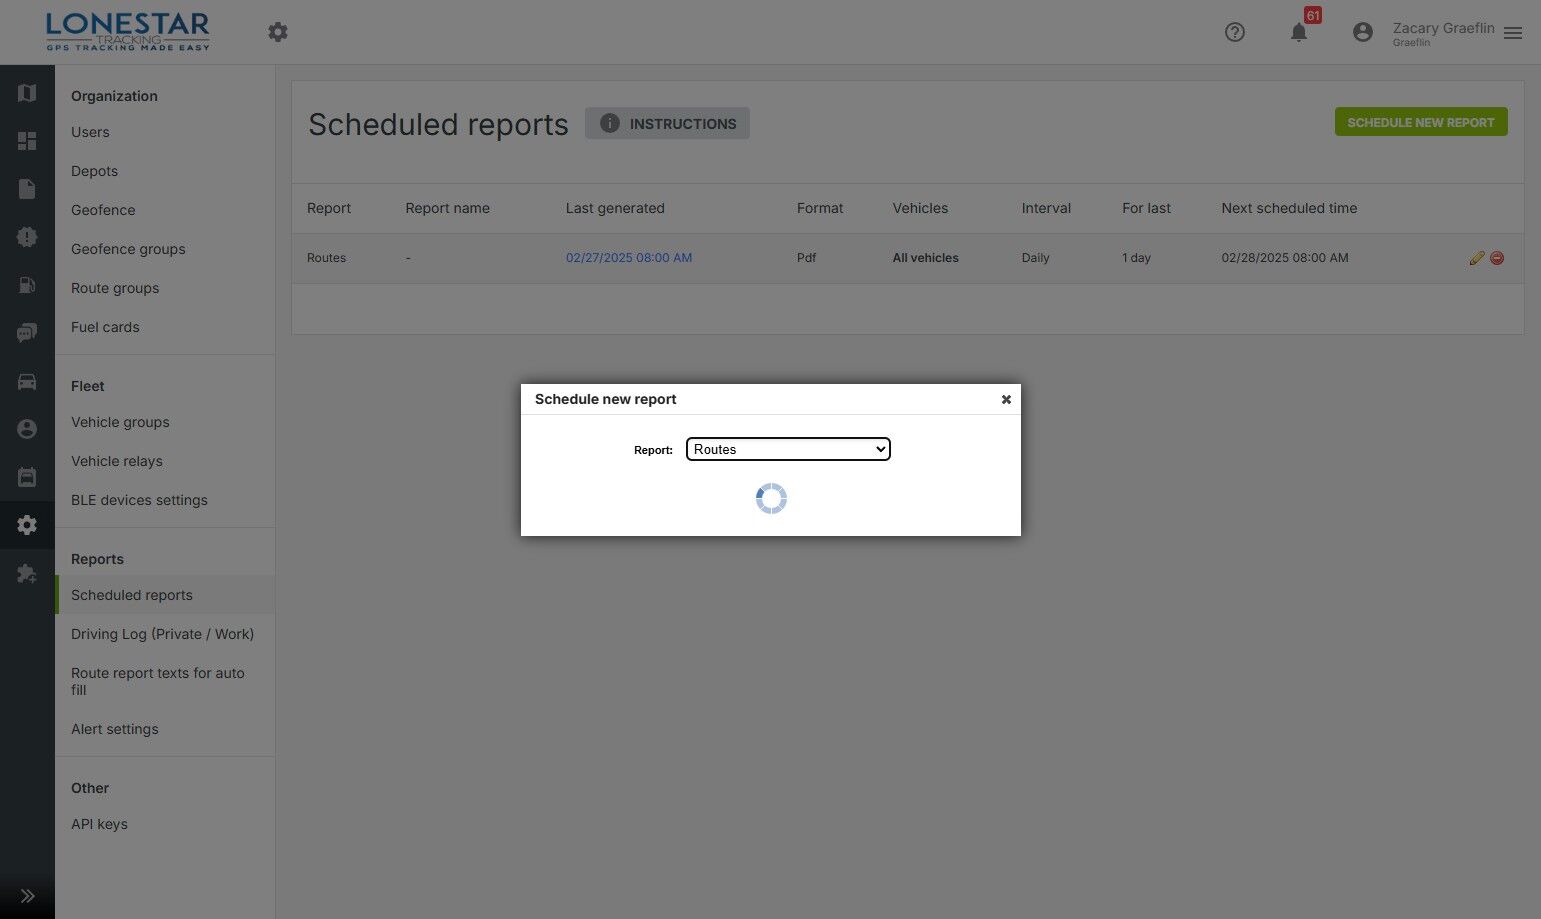
Task: Open the map view sidebar icon
Action: tap(27, 93)
